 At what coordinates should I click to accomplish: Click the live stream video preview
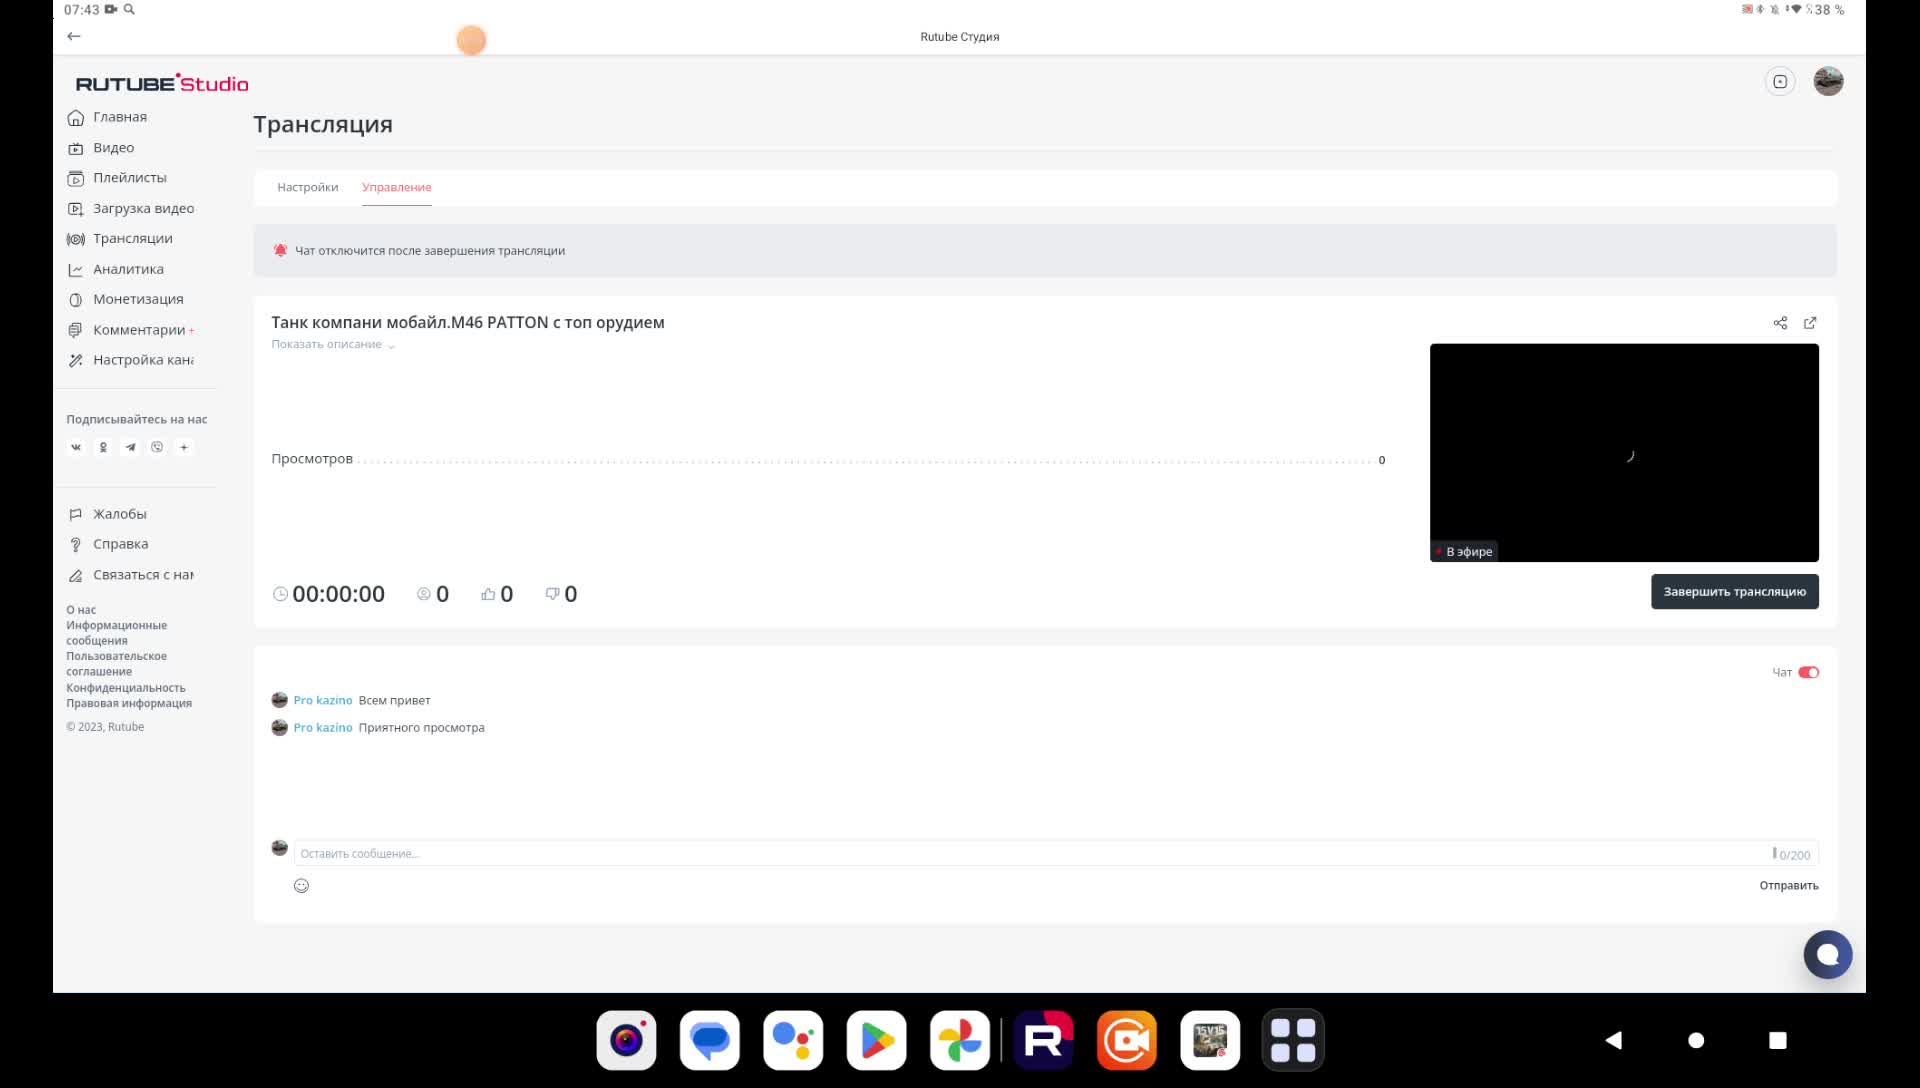(x=1623, y=452)
